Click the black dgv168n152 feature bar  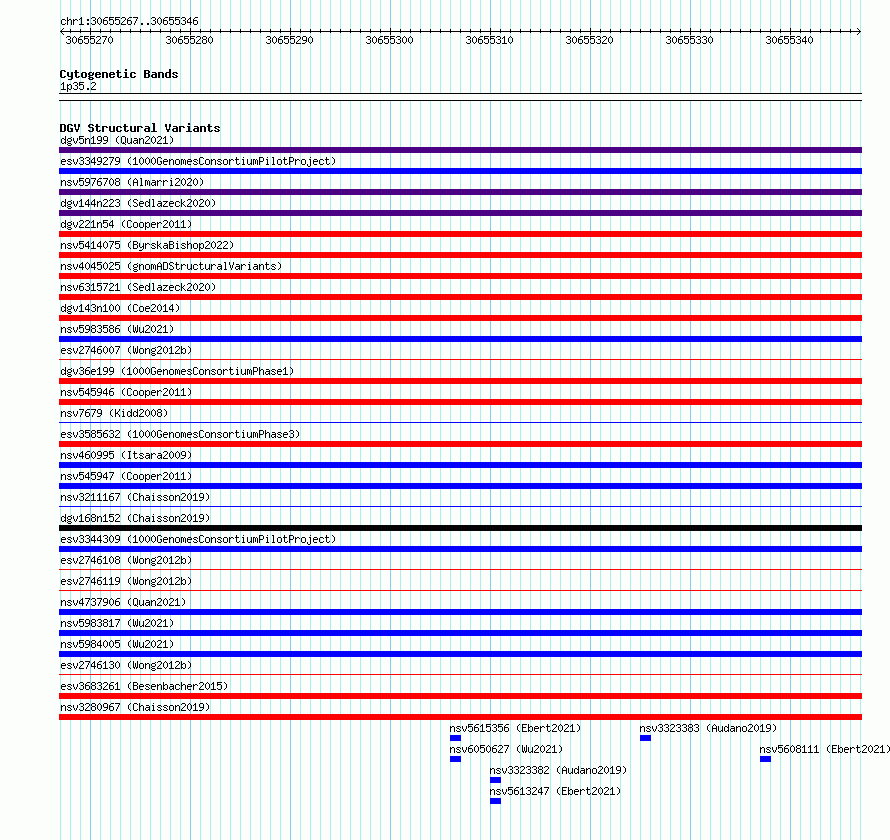[x=460, y=528]
